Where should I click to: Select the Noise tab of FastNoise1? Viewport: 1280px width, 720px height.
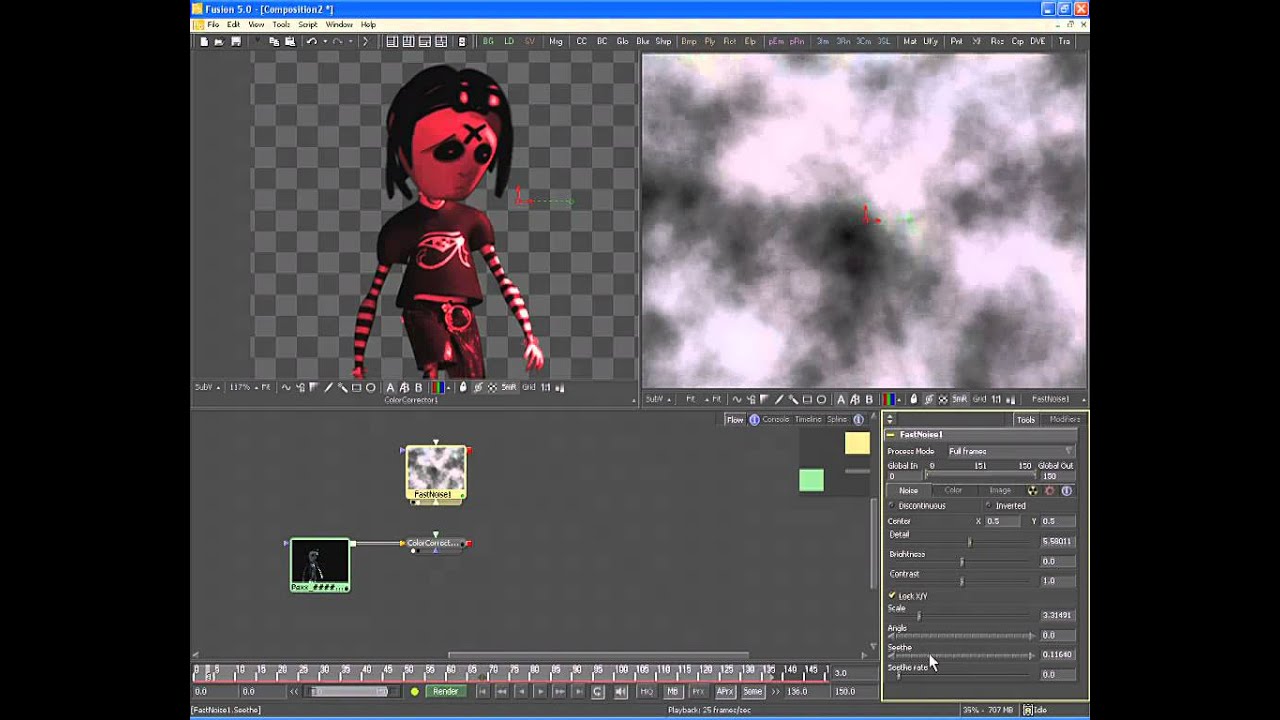[x=908, y=490]
